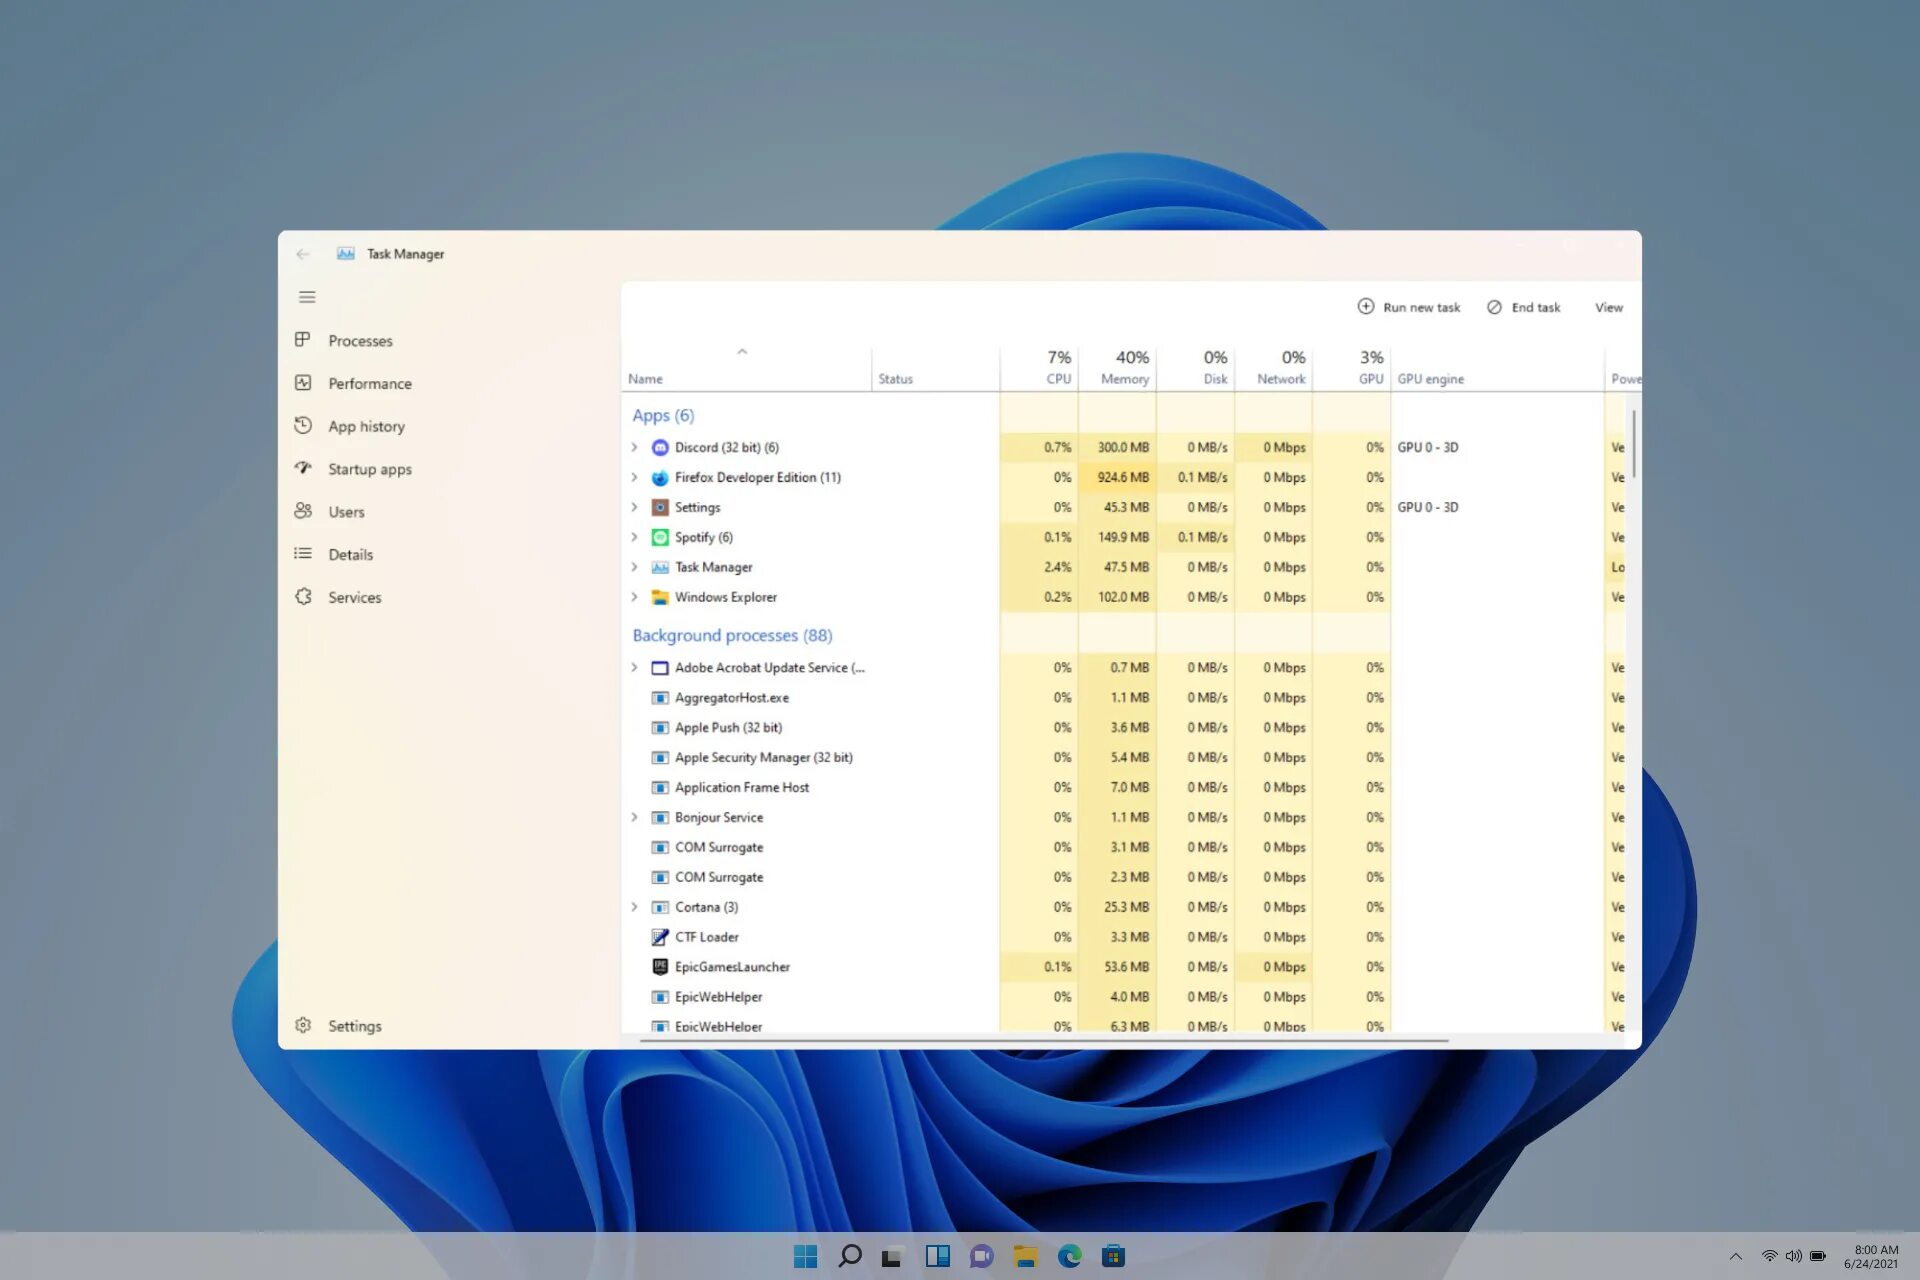Click the End task button
The height and width of the screenshot is (1280, 1920).
(1523, 307)
